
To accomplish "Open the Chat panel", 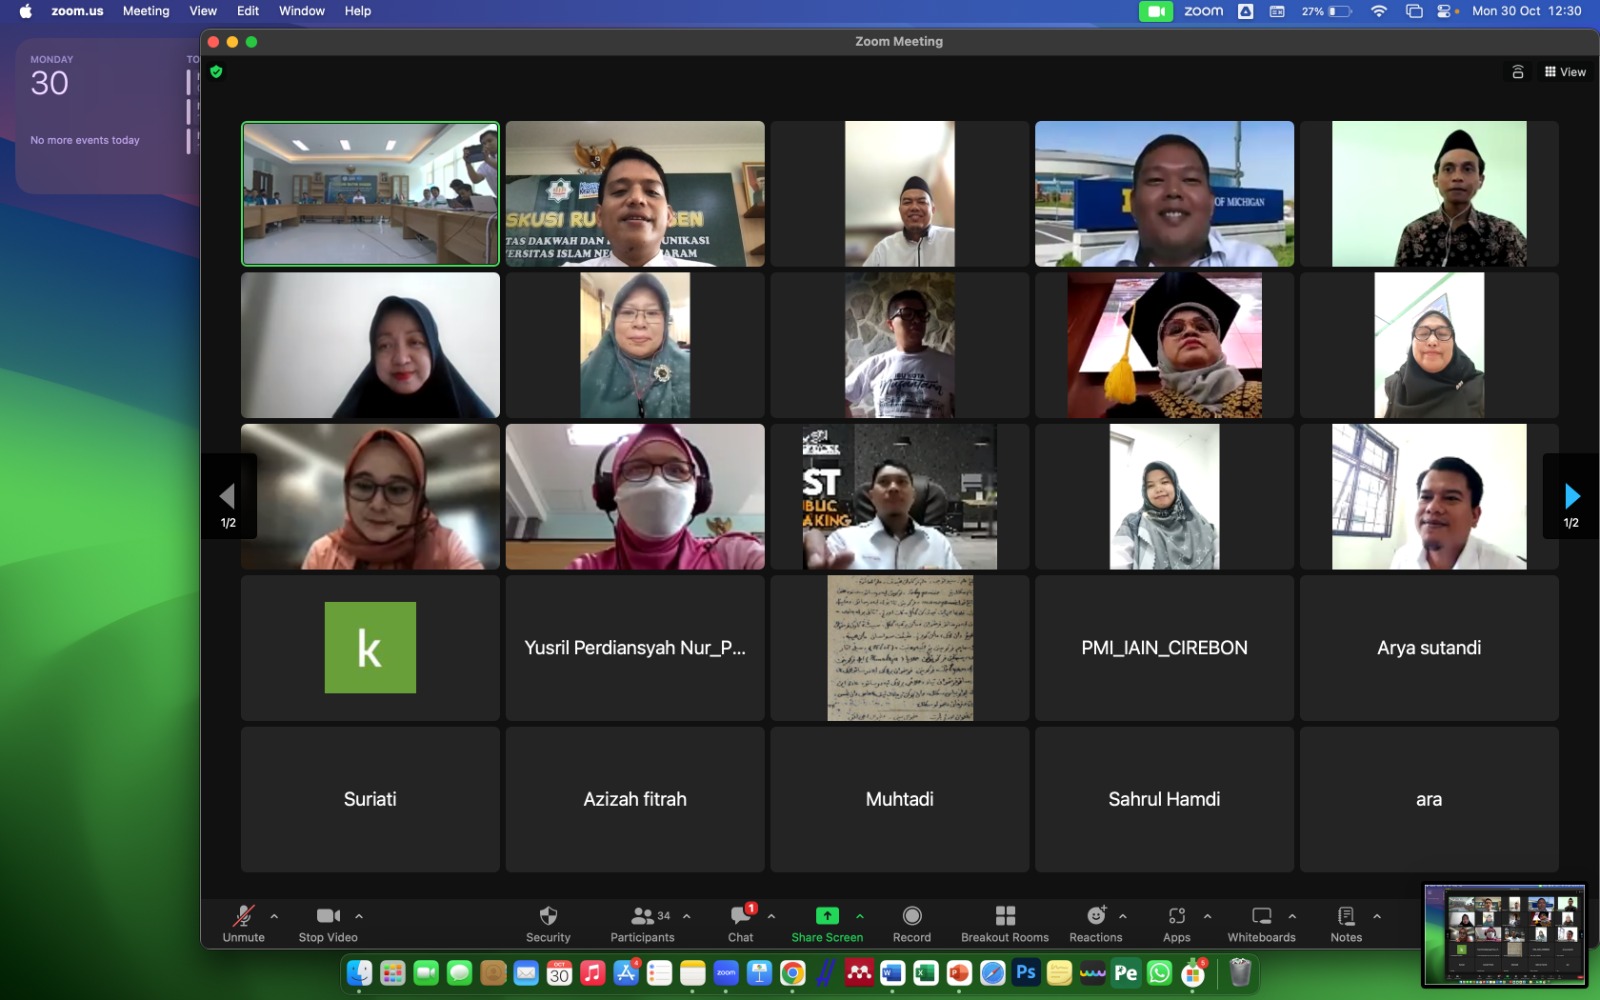I will click(x=741, y=916).
